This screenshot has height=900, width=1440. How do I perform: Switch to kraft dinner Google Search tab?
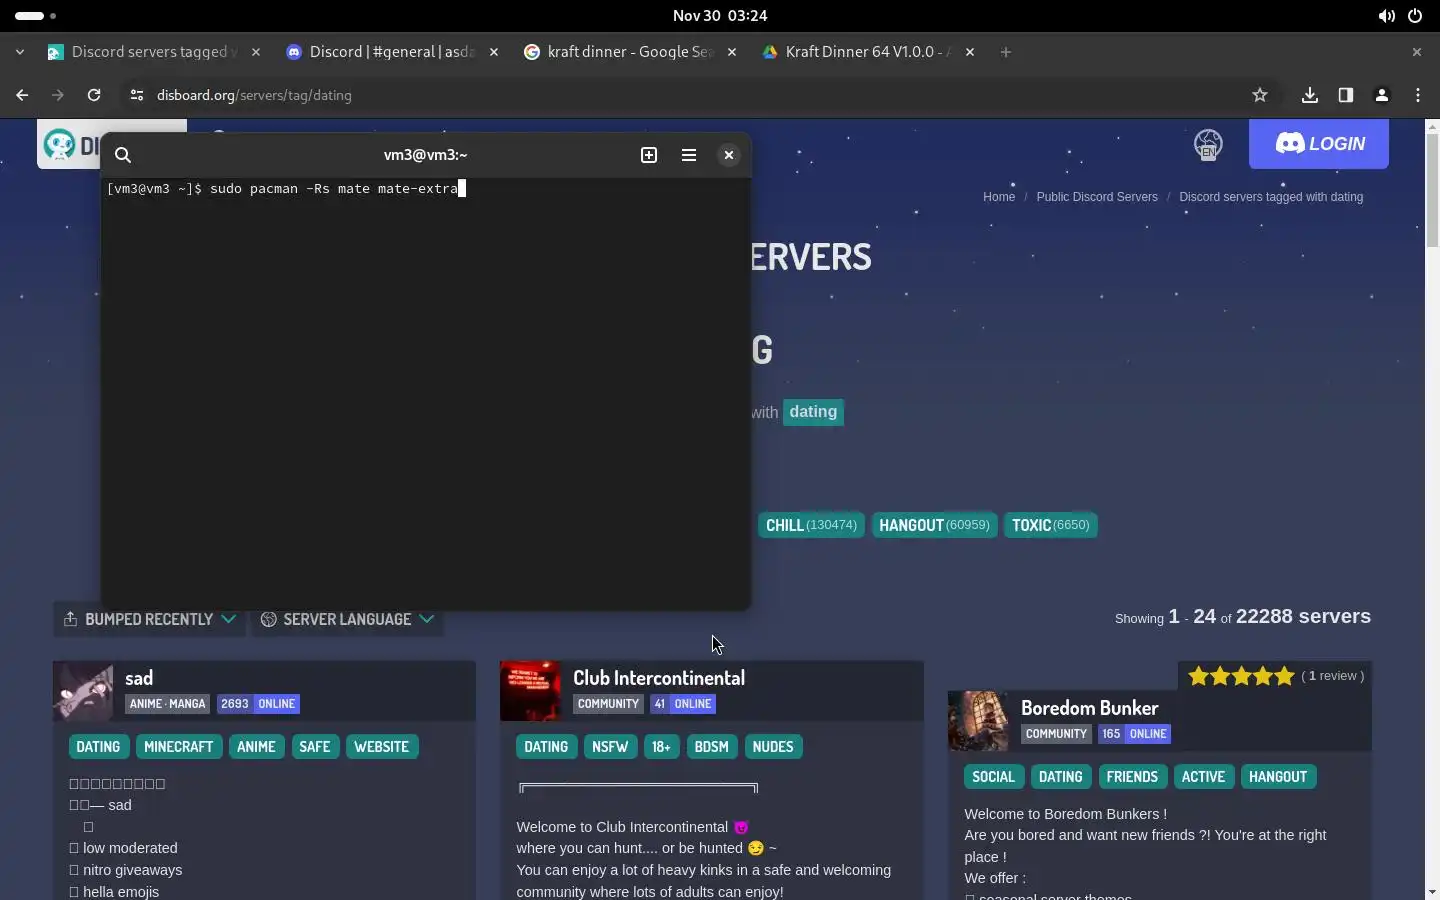pyautogui.click(x=629, y=52)
